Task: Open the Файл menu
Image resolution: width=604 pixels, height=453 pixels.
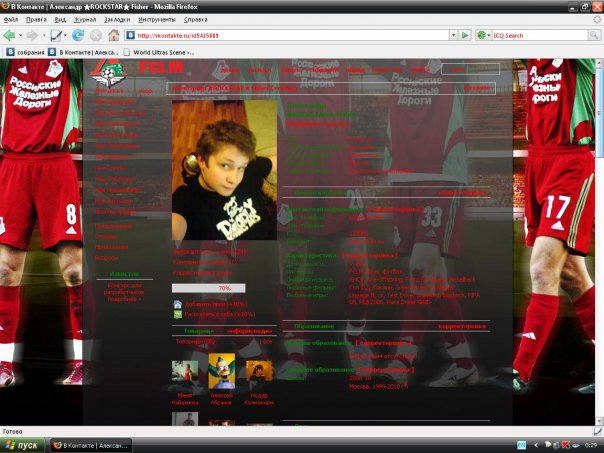Action: click(x=11, y=19)
